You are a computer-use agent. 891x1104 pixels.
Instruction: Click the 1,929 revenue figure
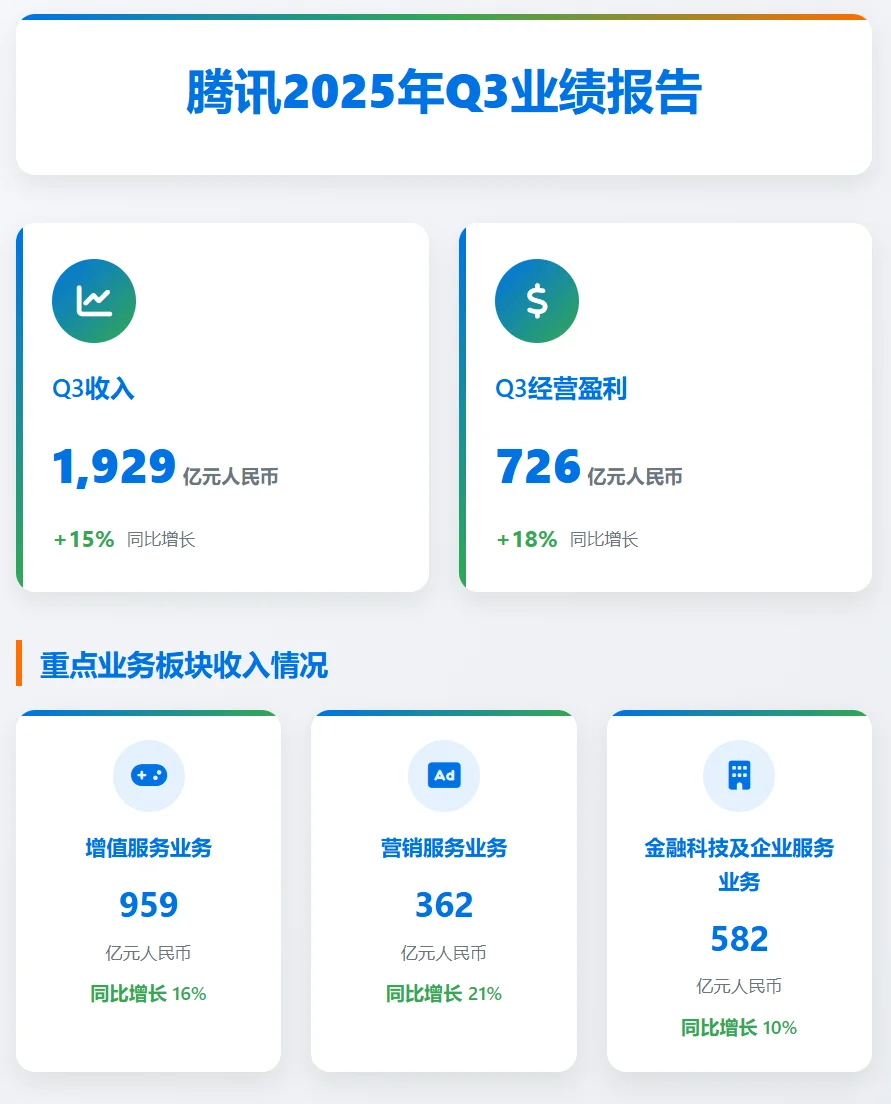(113, 467)
